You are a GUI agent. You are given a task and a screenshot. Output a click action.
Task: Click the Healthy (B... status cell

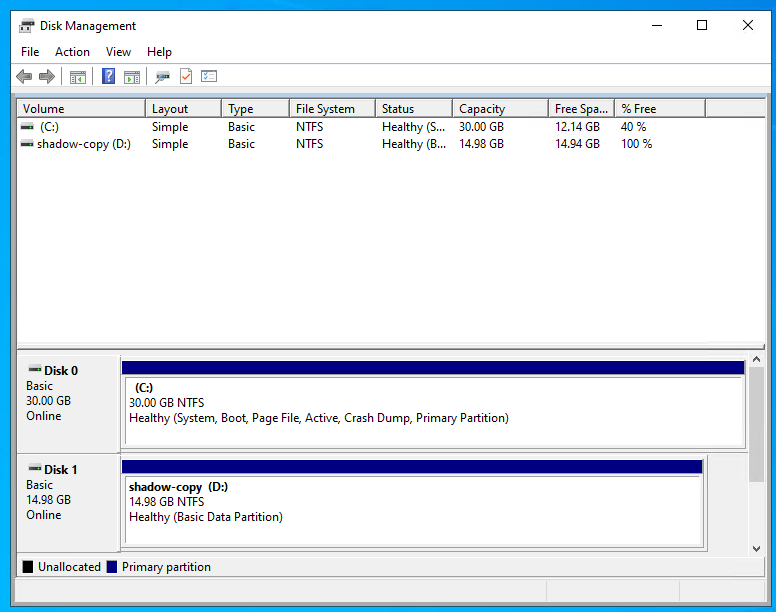point(414,144)
